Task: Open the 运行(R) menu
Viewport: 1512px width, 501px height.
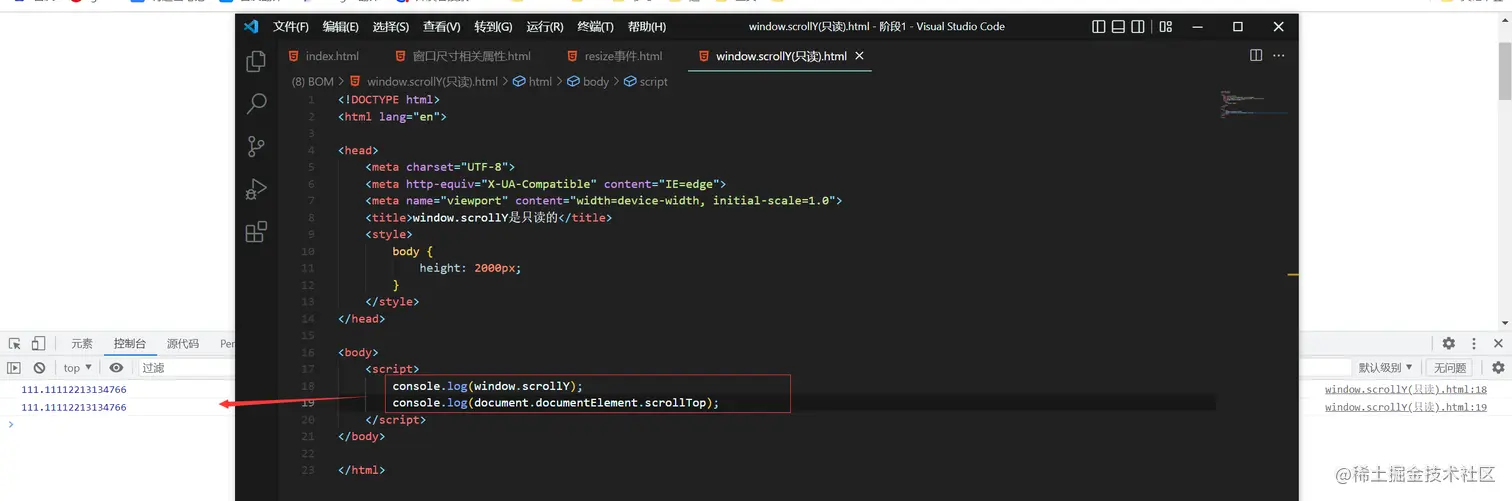Action: [544, 27]
